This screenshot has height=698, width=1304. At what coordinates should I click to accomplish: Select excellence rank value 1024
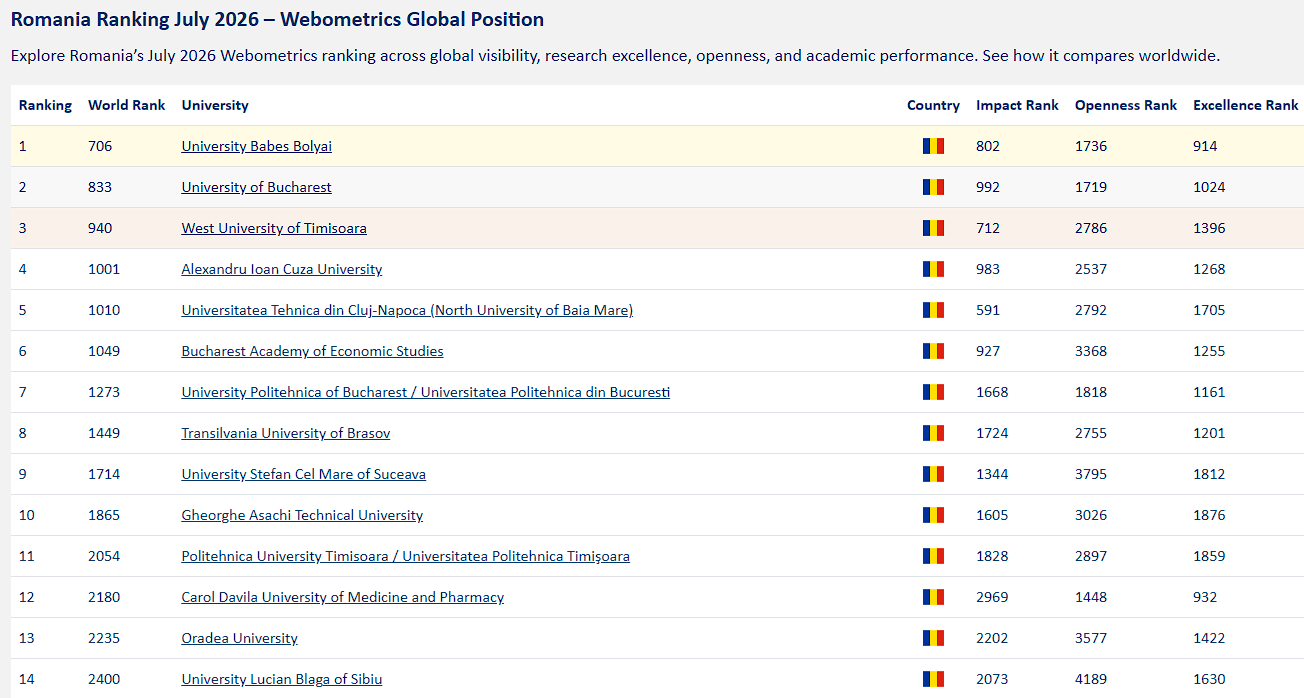click(x=1209, y=187)
